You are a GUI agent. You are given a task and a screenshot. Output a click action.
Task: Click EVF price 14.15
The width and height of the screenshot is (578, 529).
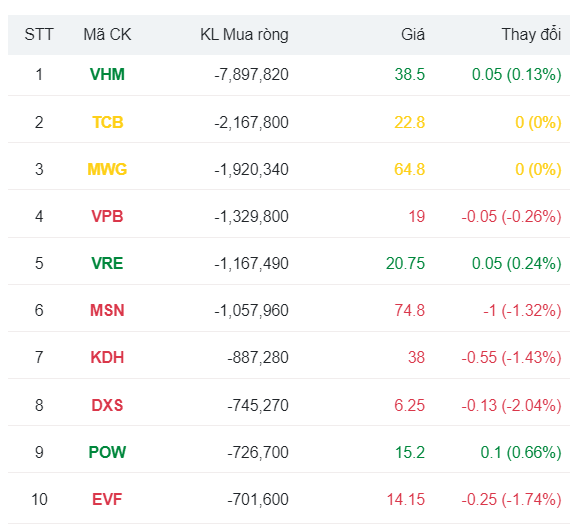click(x=406, y=500)
